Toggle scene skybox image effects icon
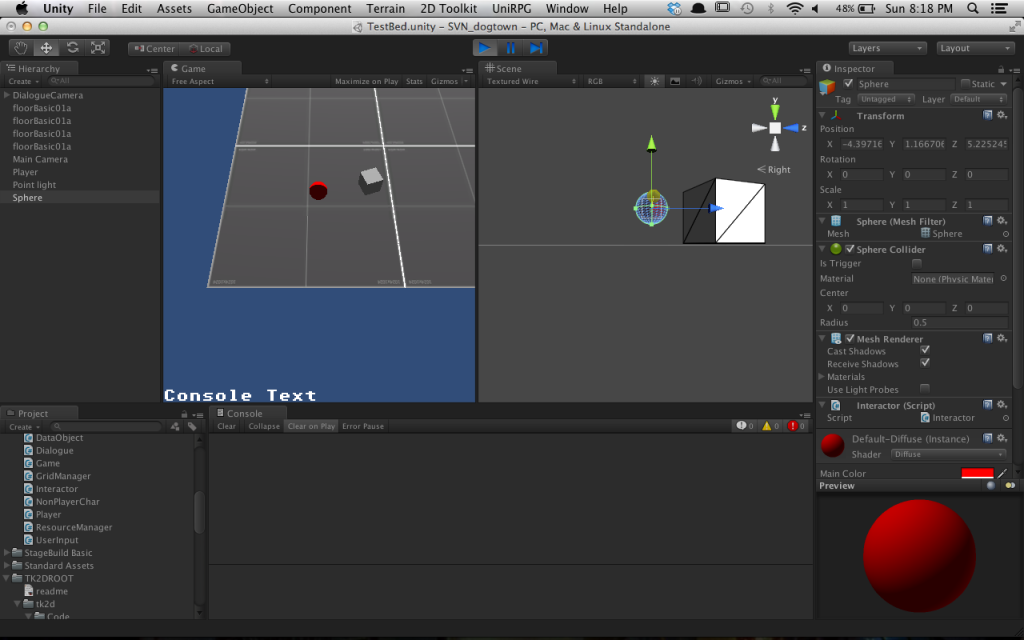This screenshot has width=1024, height=640. (675, 81)
